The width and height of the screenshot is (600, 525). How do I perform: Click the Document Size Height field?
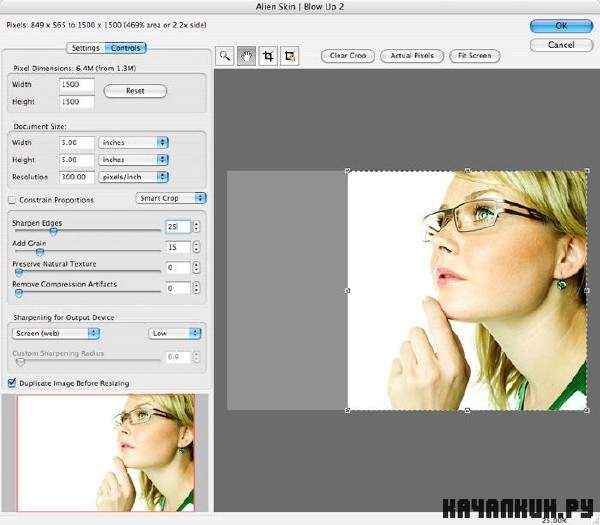[x=77, y=160]
